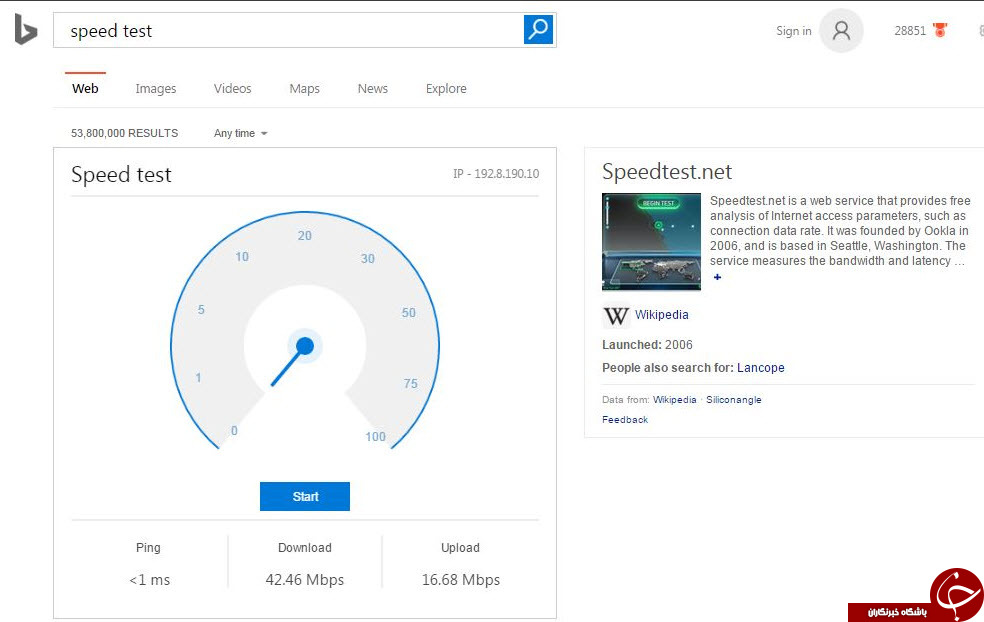Switch to the Images tab
Viewport: 984px width, 622px height.
click(x=156, y=88)
